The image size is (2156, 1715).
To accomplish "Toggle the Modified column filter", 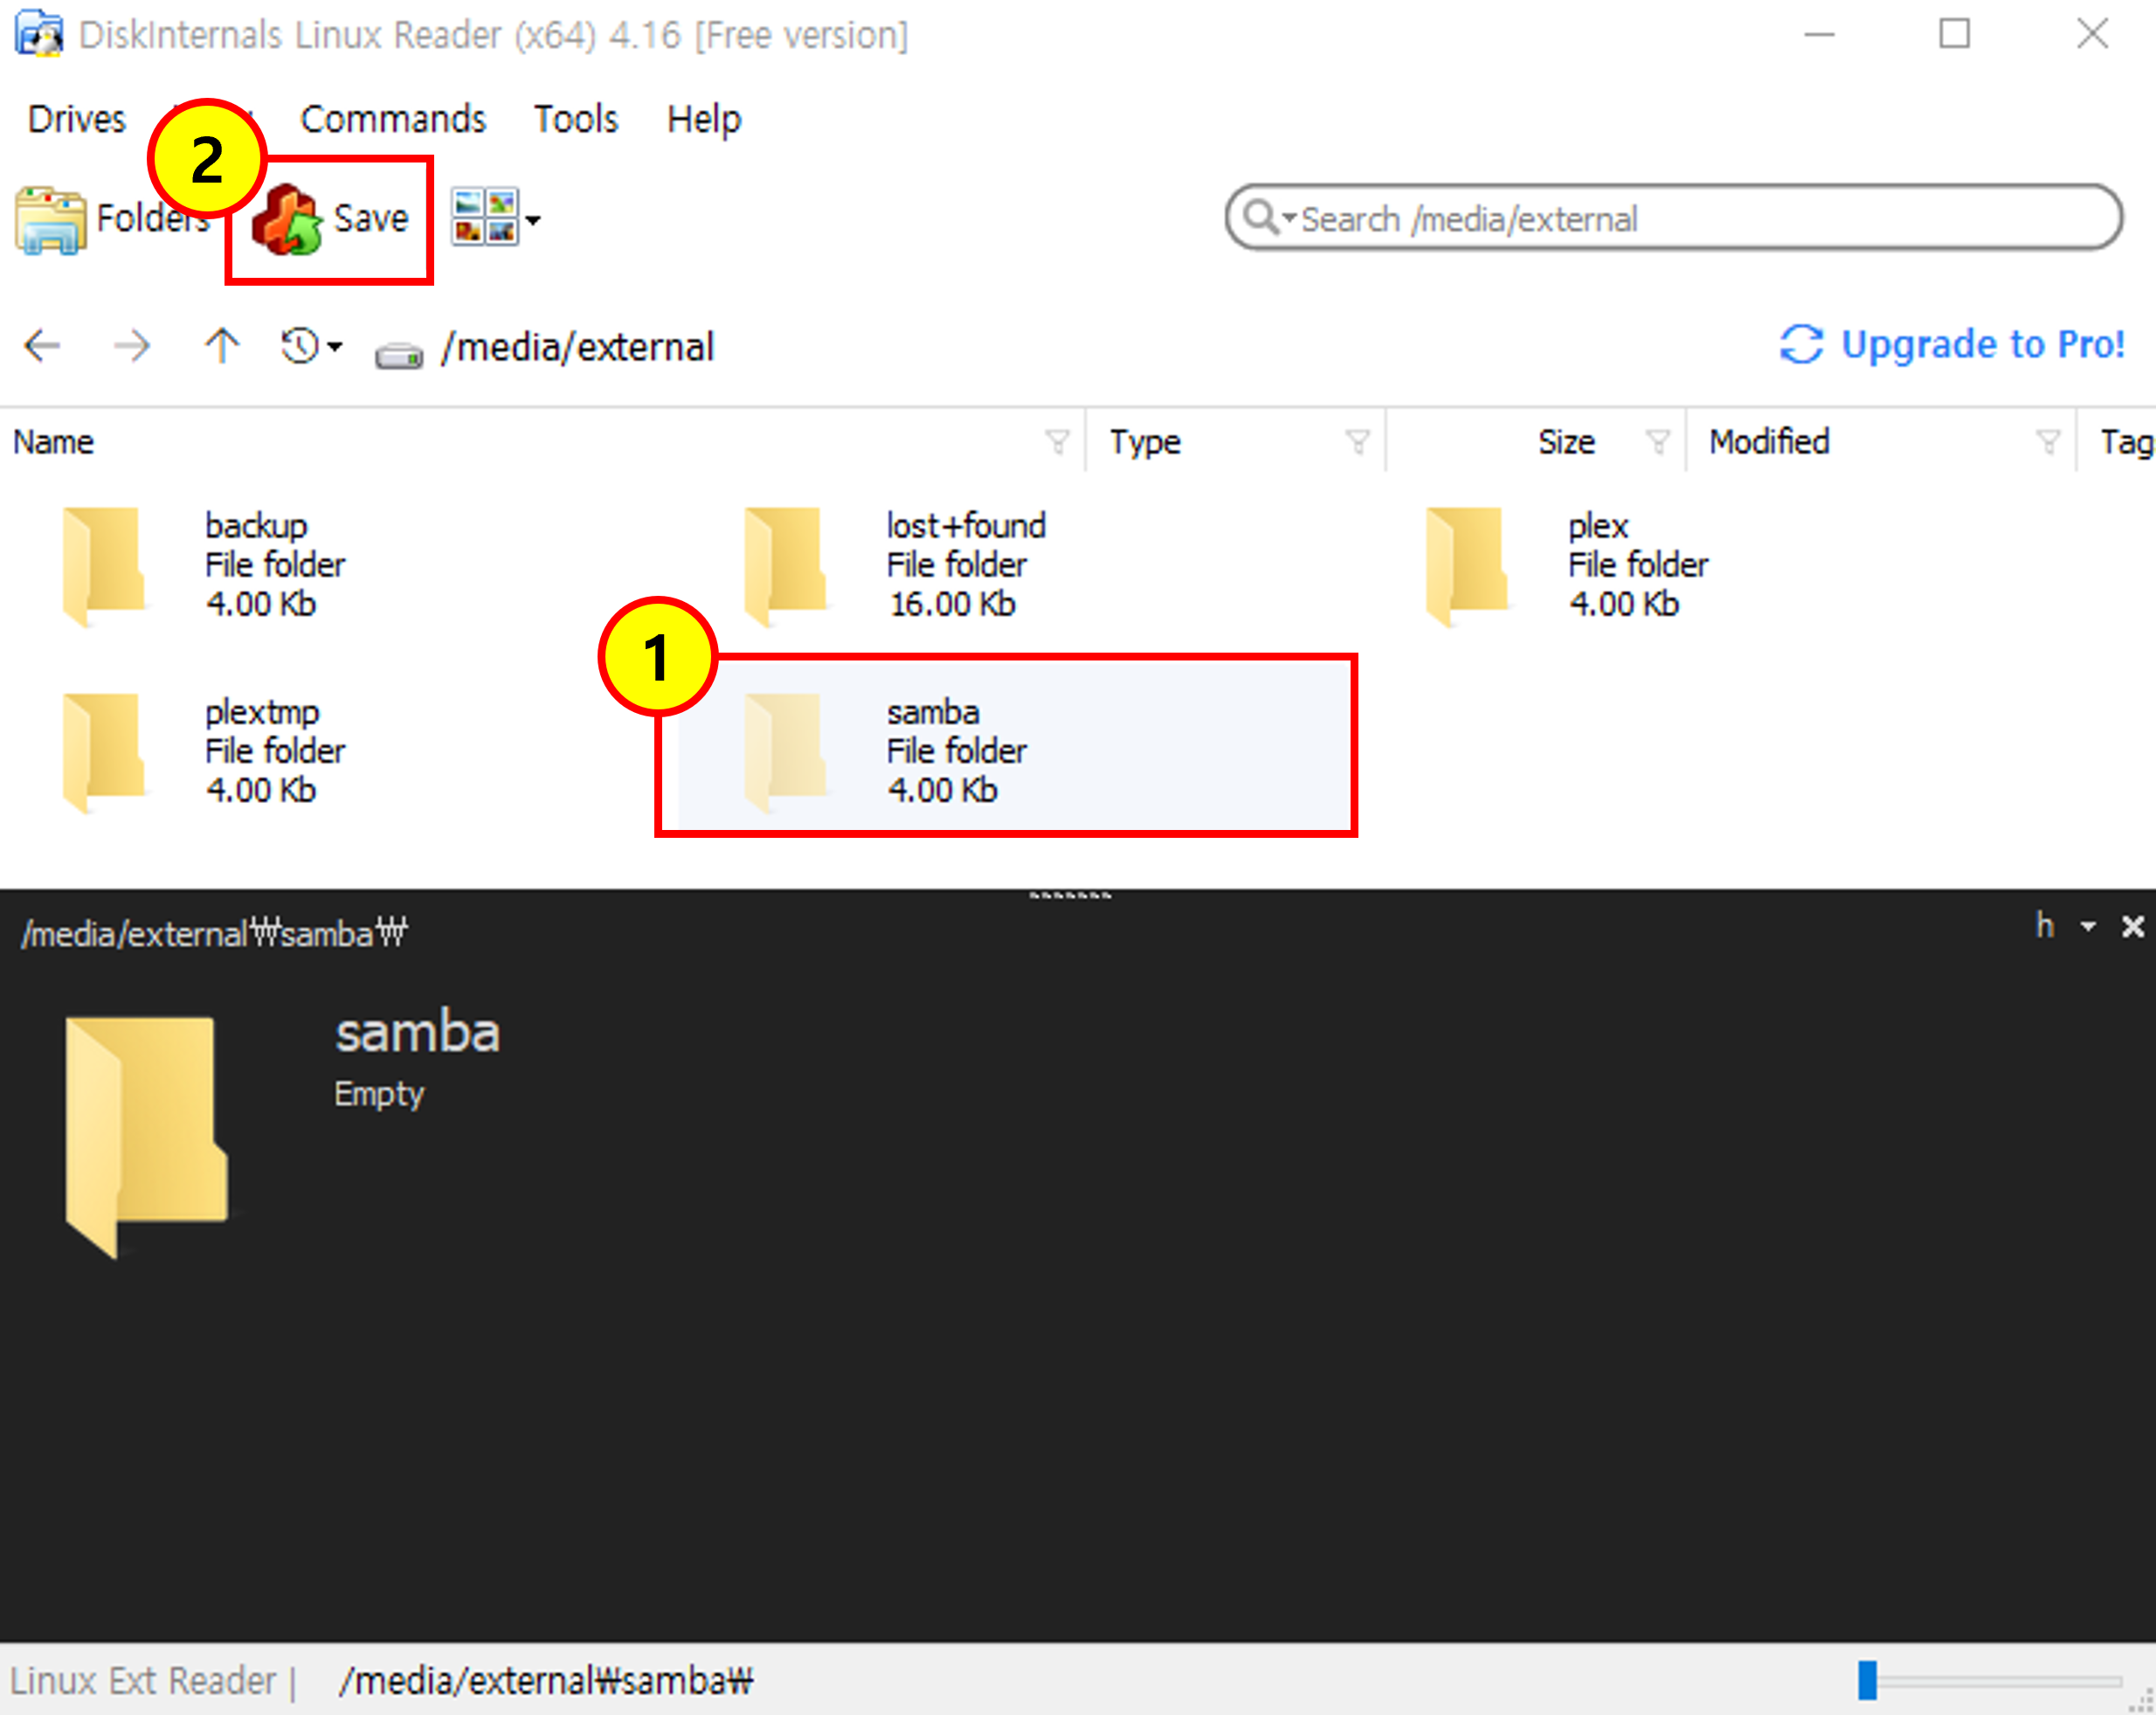I will click(x=2047, y=441).
